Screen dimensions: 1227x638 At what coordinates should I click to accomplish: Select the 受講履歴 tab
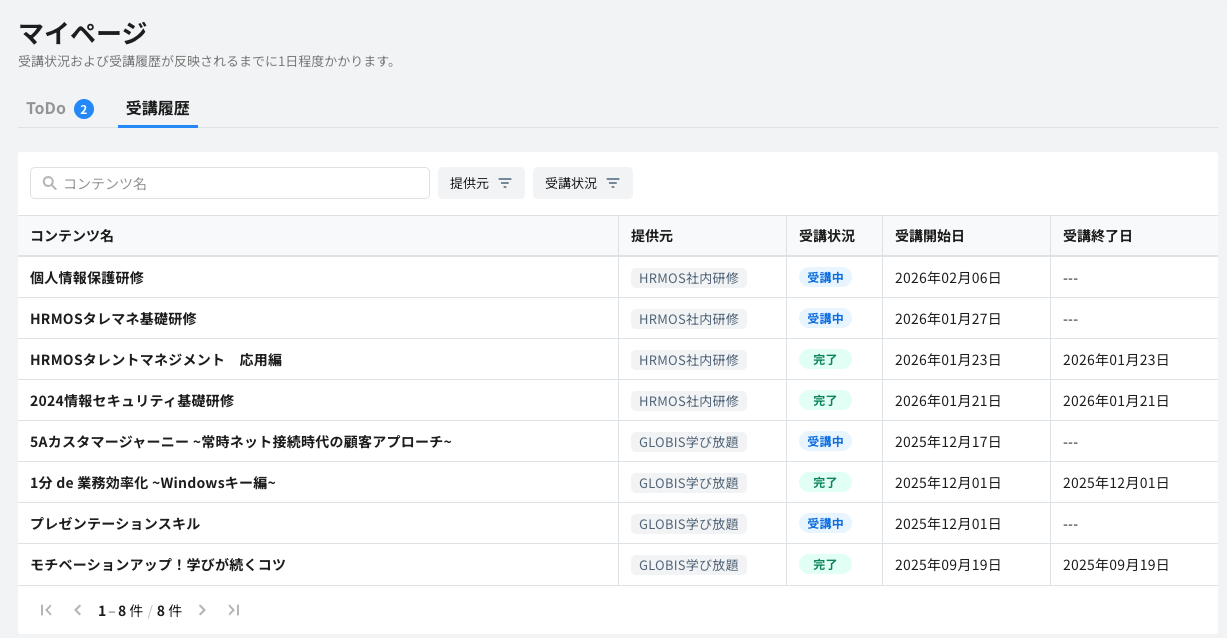(157, 108)
